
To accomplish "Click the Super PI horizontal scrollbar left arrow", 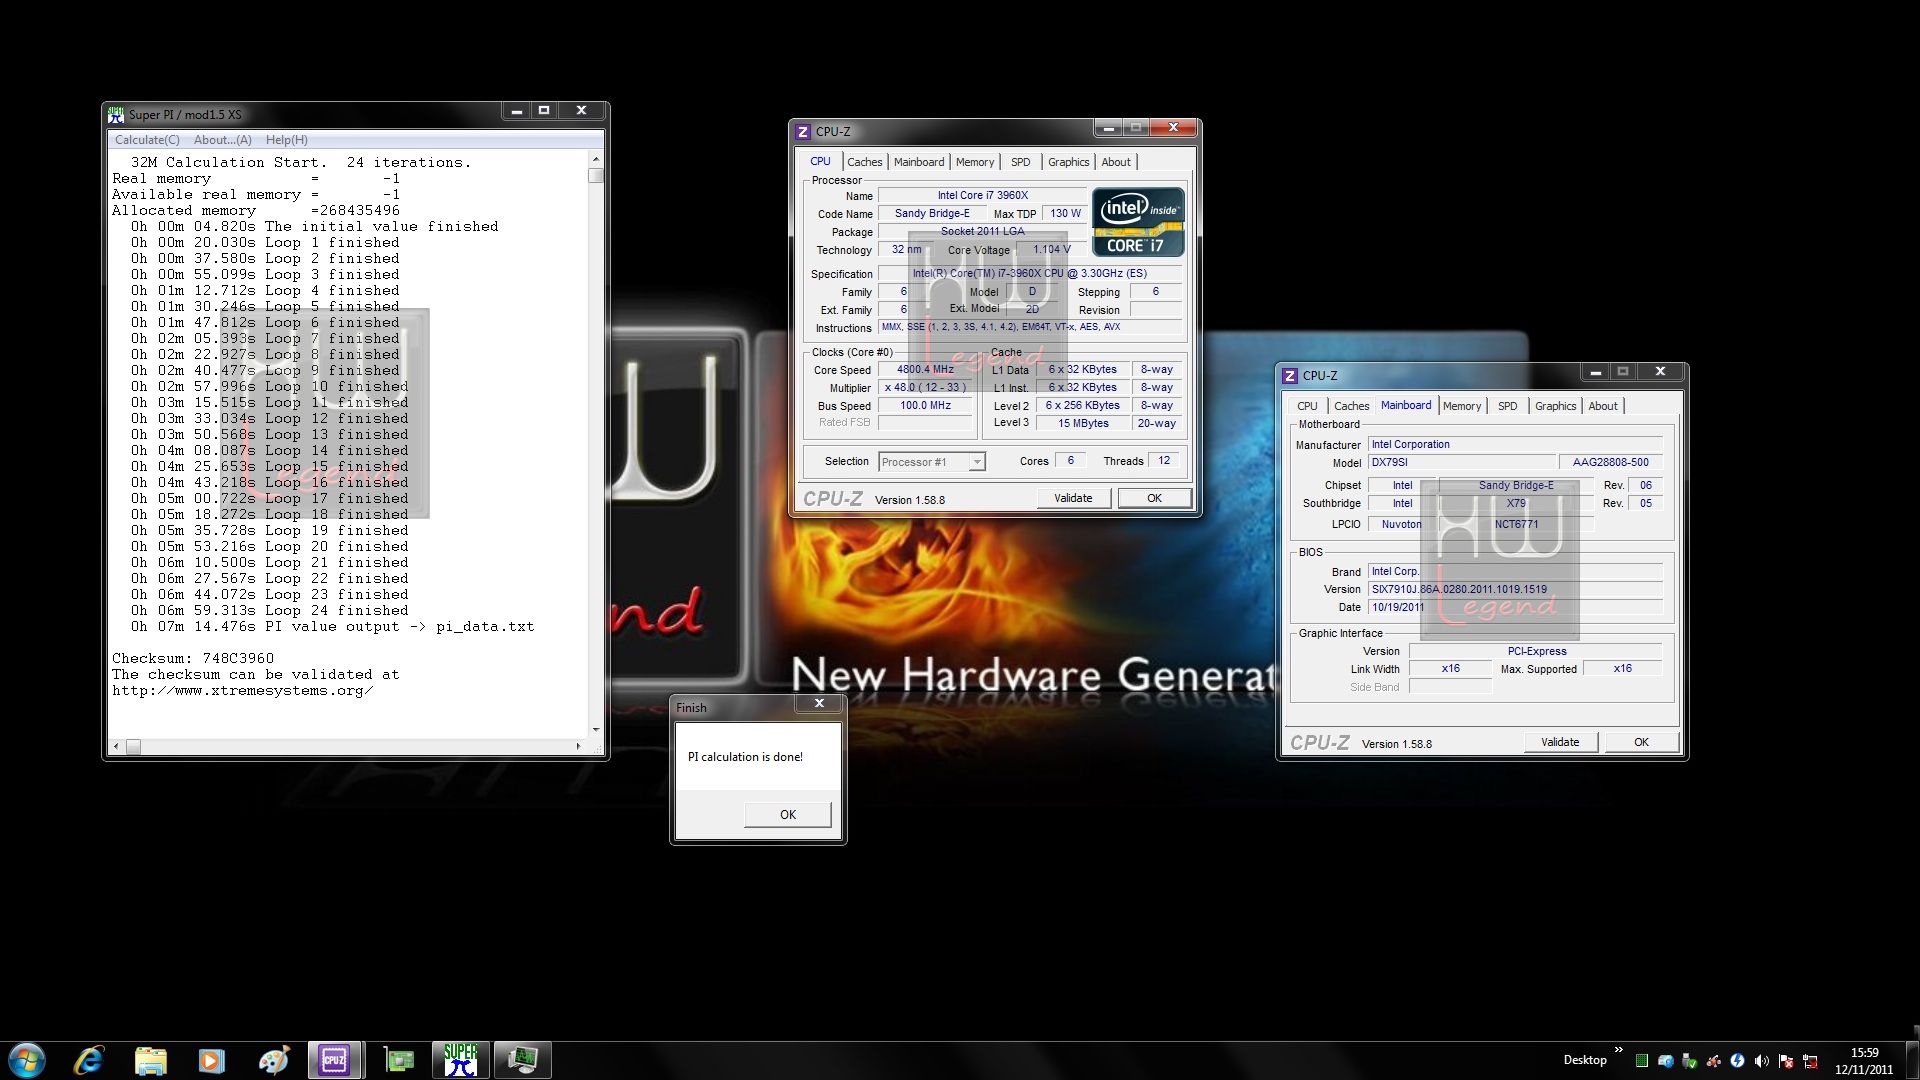I will click(x=117, y=746).
